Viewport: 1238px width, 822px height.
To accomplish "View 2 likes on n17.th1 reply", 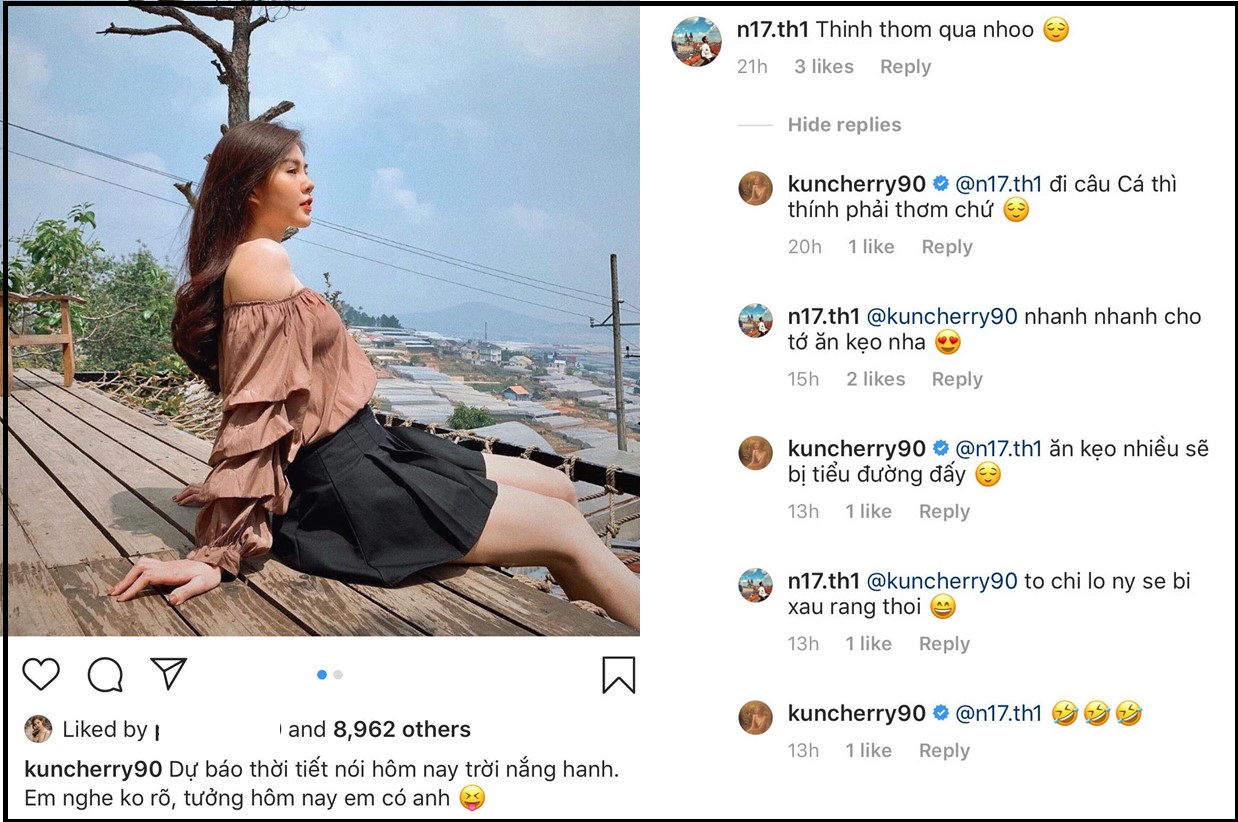I will (x=875, y=379).
